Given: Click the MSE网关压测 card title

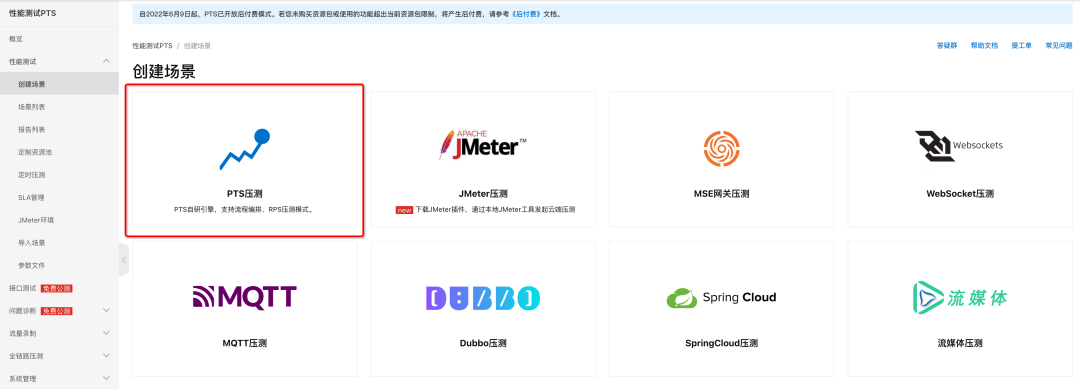Looking at the screenshot, I should 721,194.
